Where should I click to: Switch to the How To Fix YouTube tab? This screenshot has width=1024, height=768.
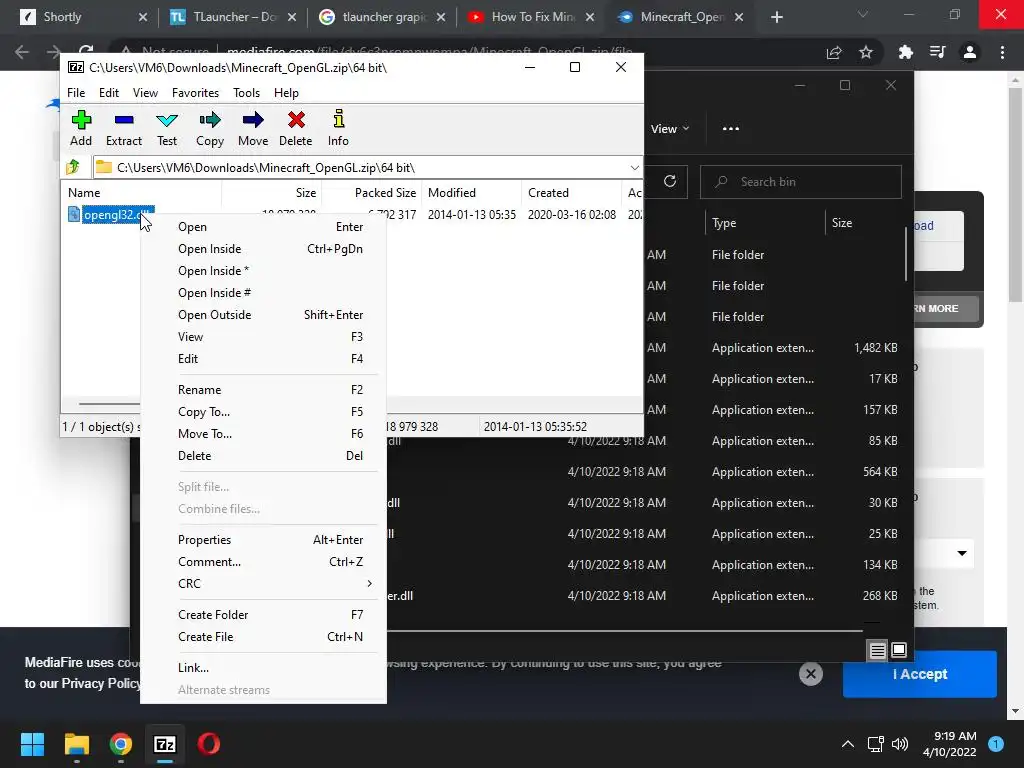click(532, 17)
